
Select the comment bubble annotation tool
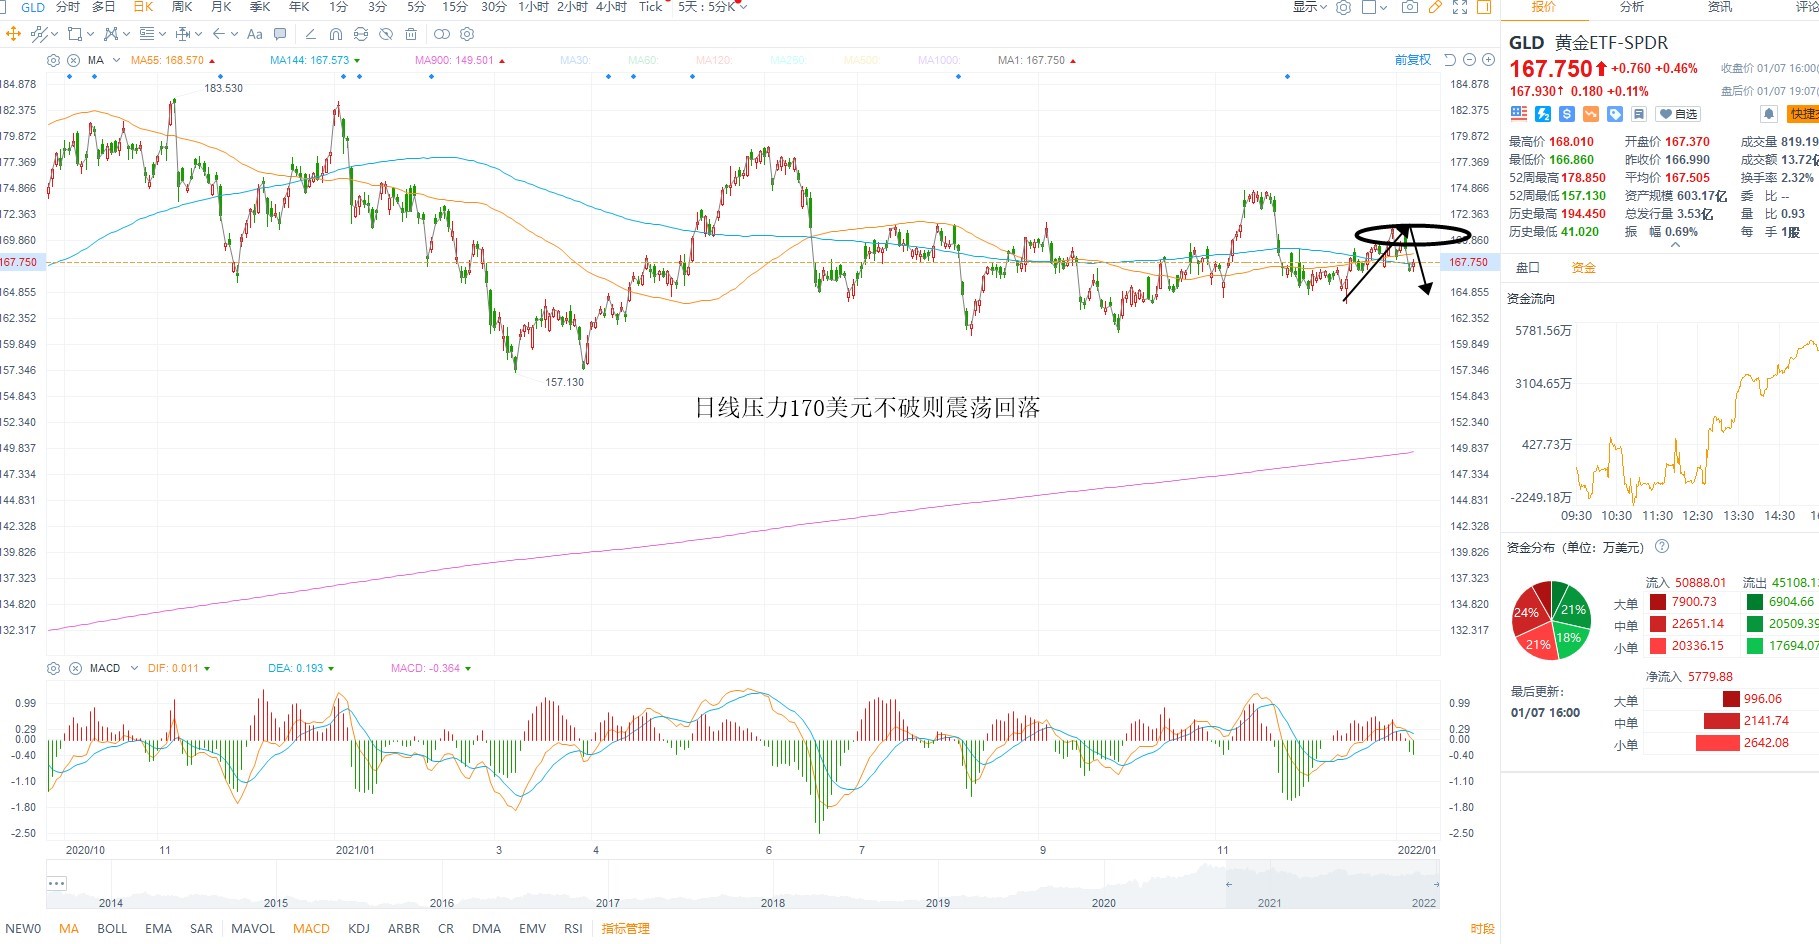(280, 34)
